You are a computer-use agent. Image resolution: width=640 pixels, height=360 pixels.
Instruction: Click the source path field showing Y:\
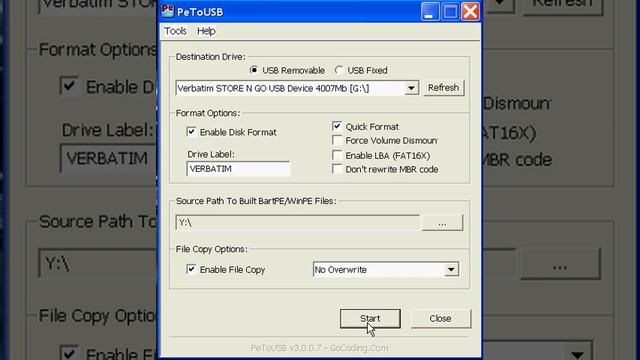coord(297,222)
